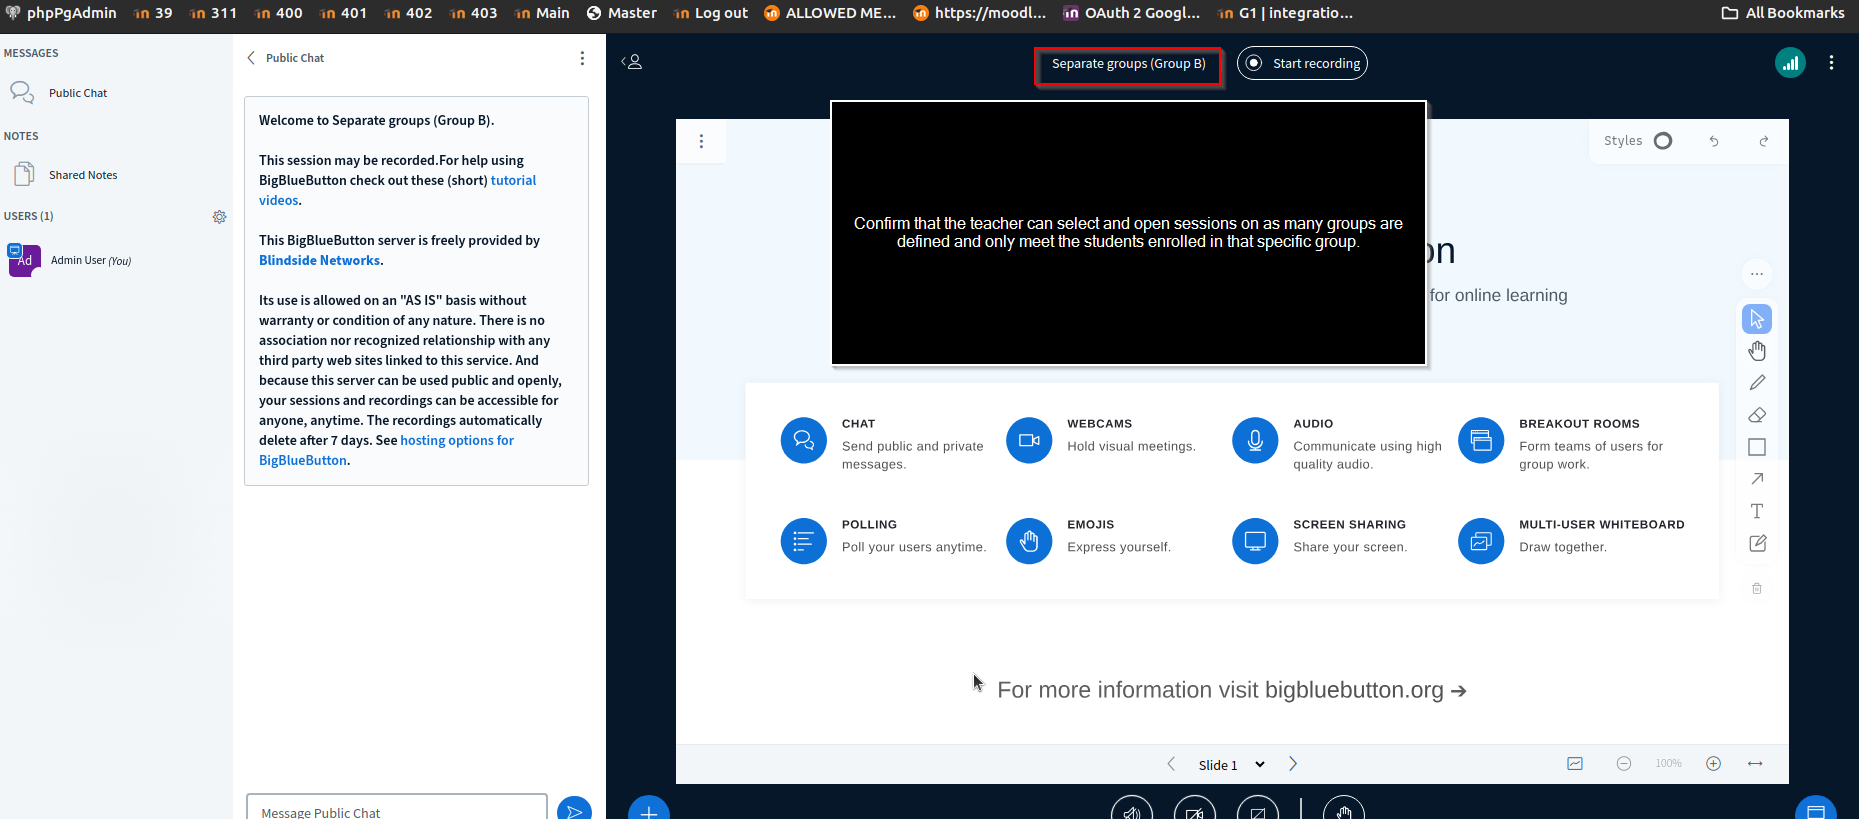Open the connection status indicator
The height and width of the screenshot is (819, 1859).
click(x=1790, y=63)
